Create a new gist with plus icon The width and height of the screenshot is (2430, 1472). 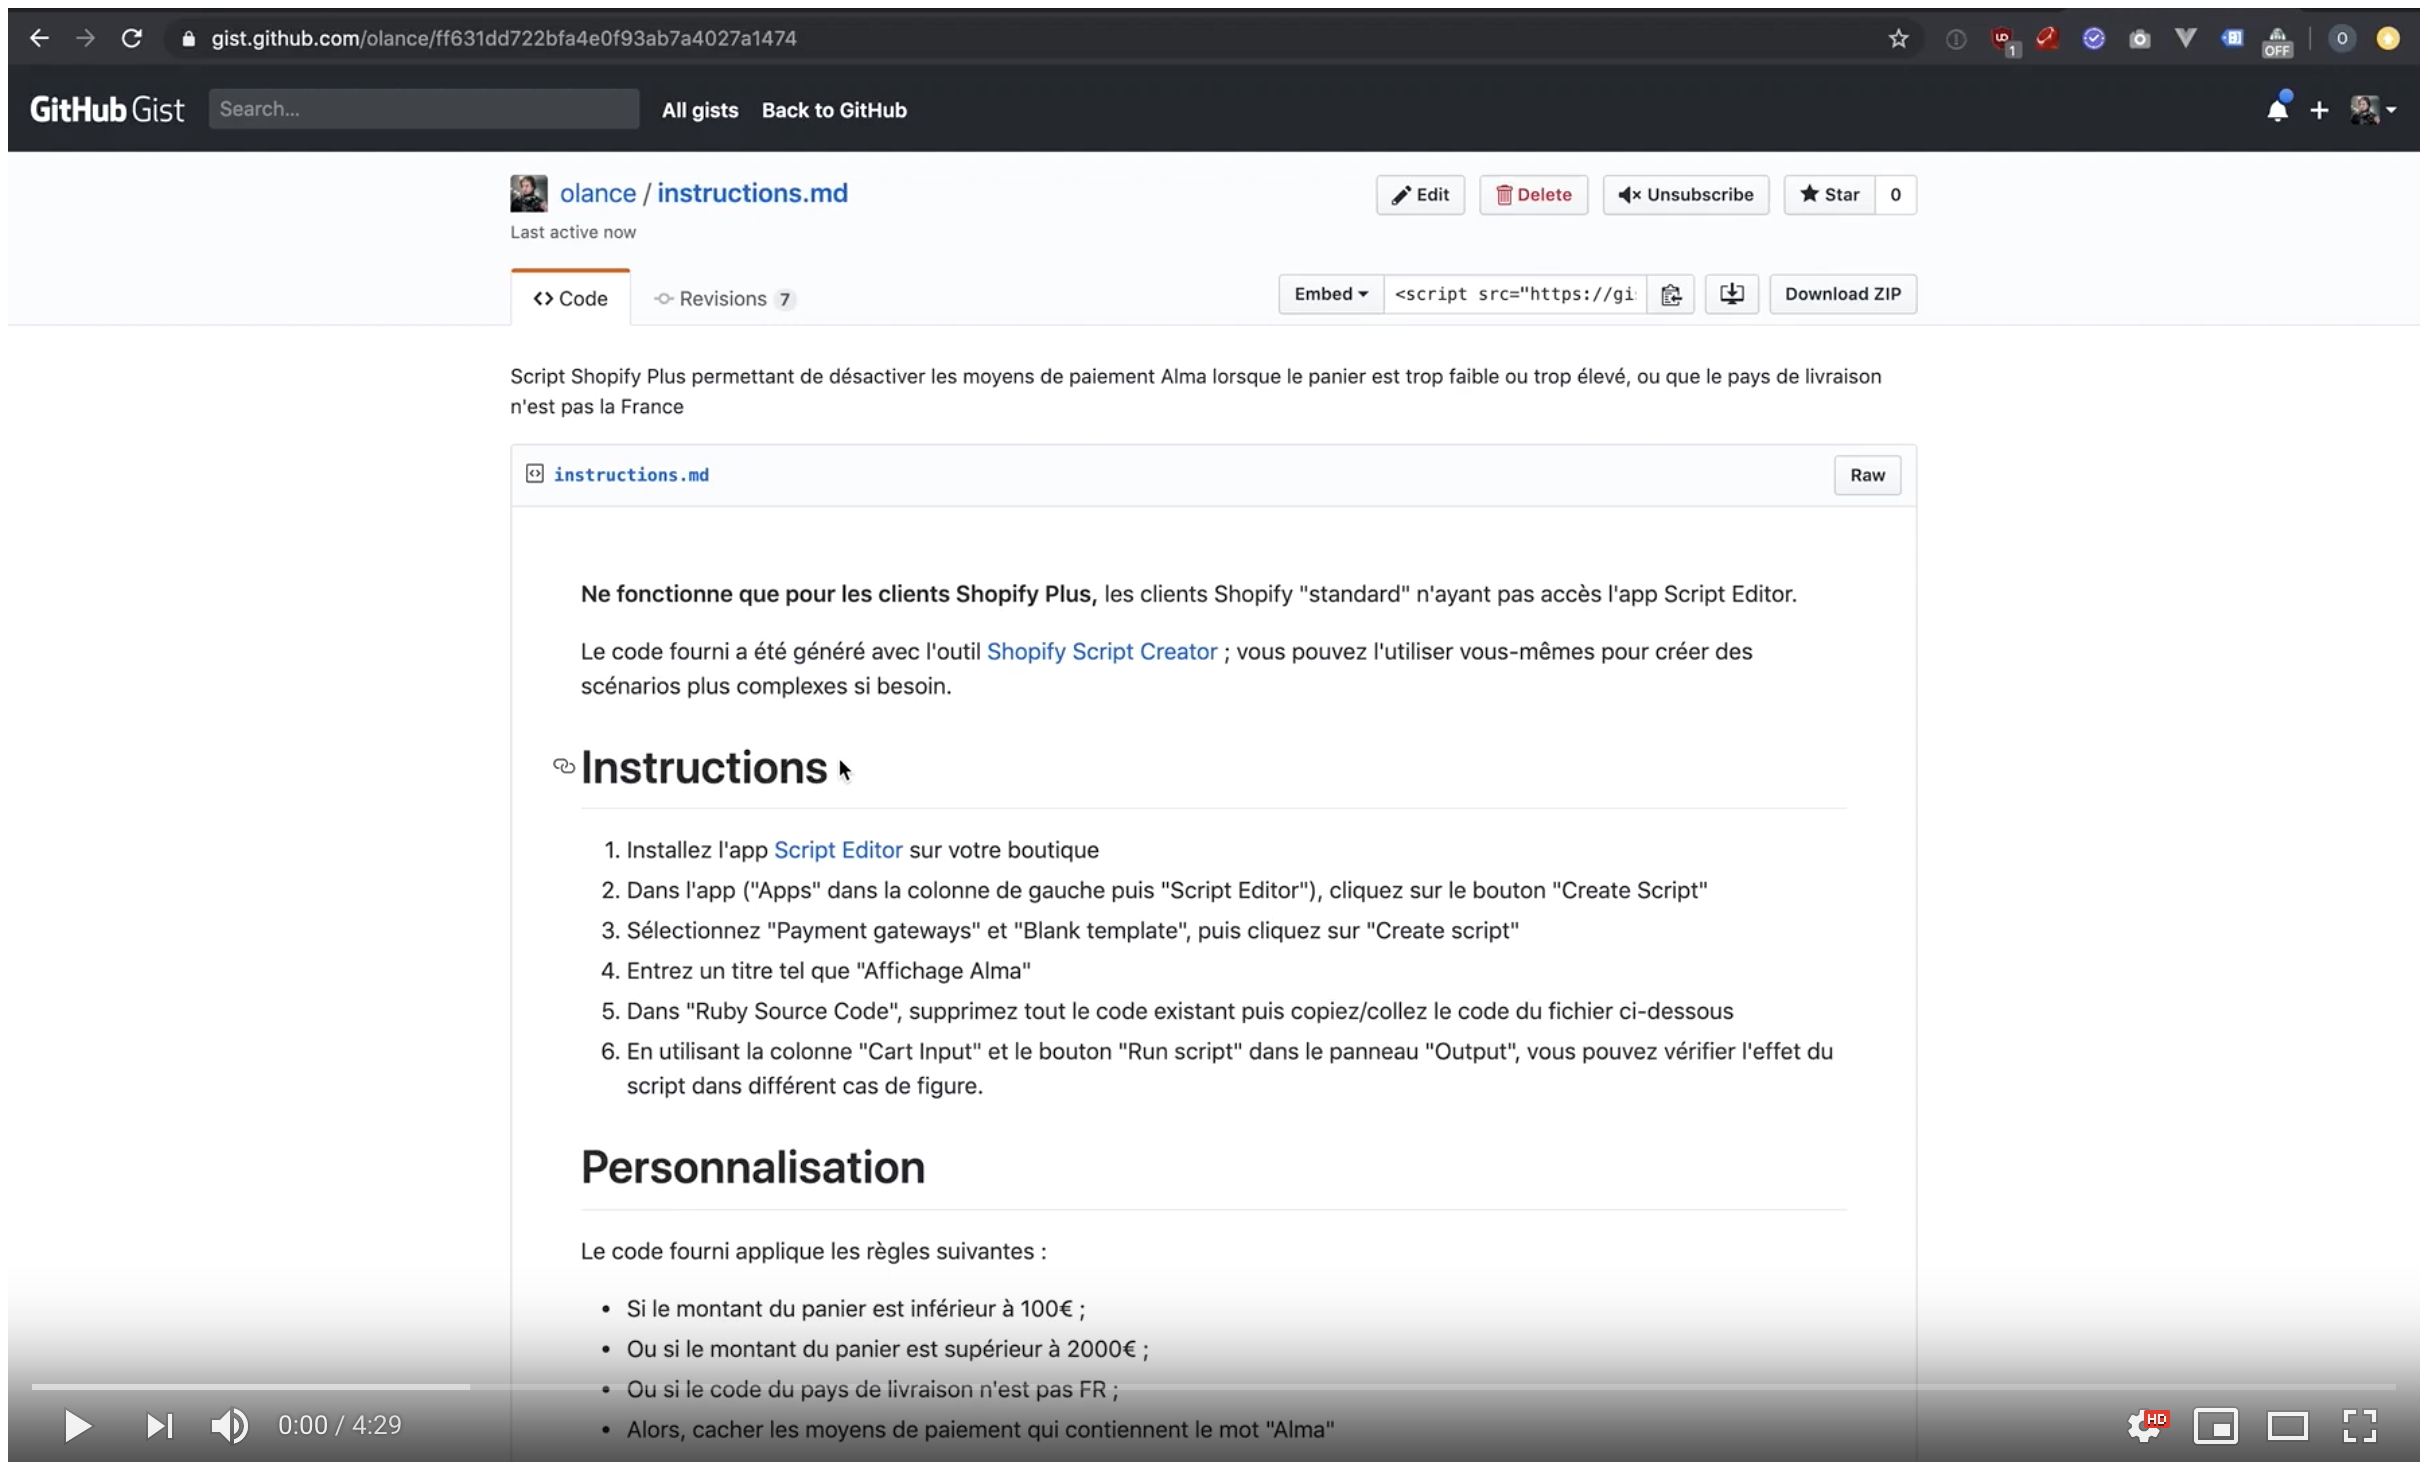click(2319, 110)
